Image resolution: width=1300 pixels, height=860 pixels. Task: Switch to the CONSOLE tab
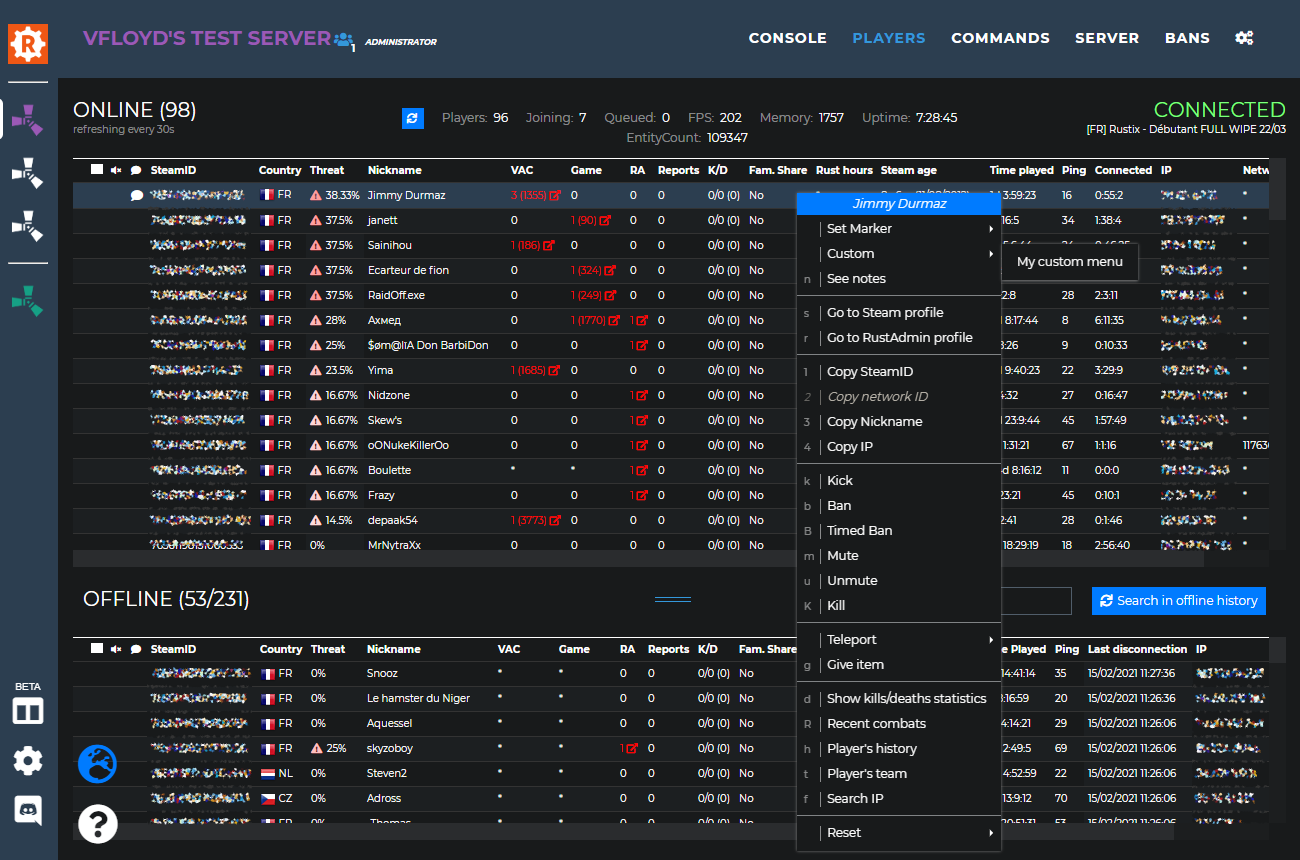coord(788,38)
